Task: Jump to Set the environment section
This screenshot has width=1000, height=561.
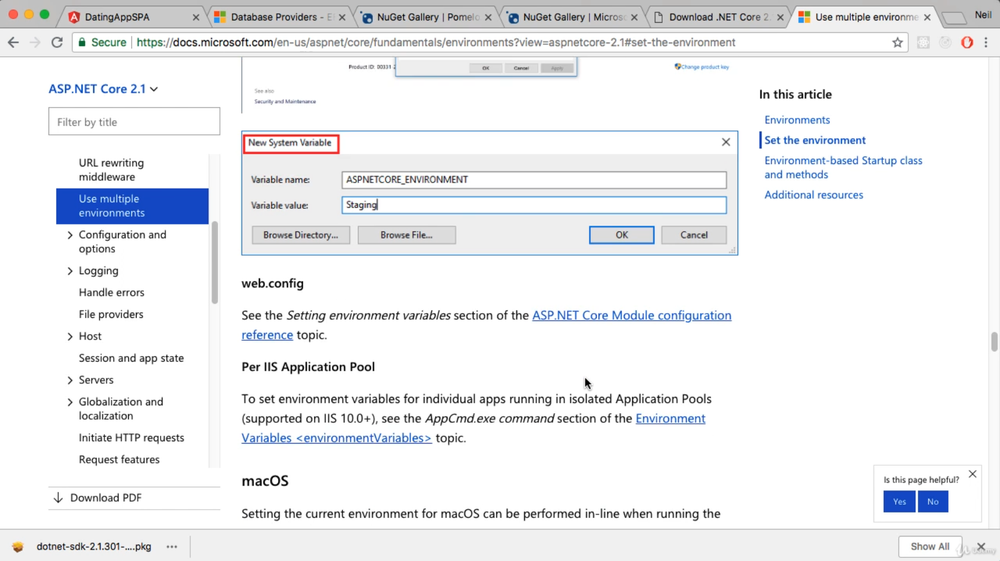Action: coord(814,140)
